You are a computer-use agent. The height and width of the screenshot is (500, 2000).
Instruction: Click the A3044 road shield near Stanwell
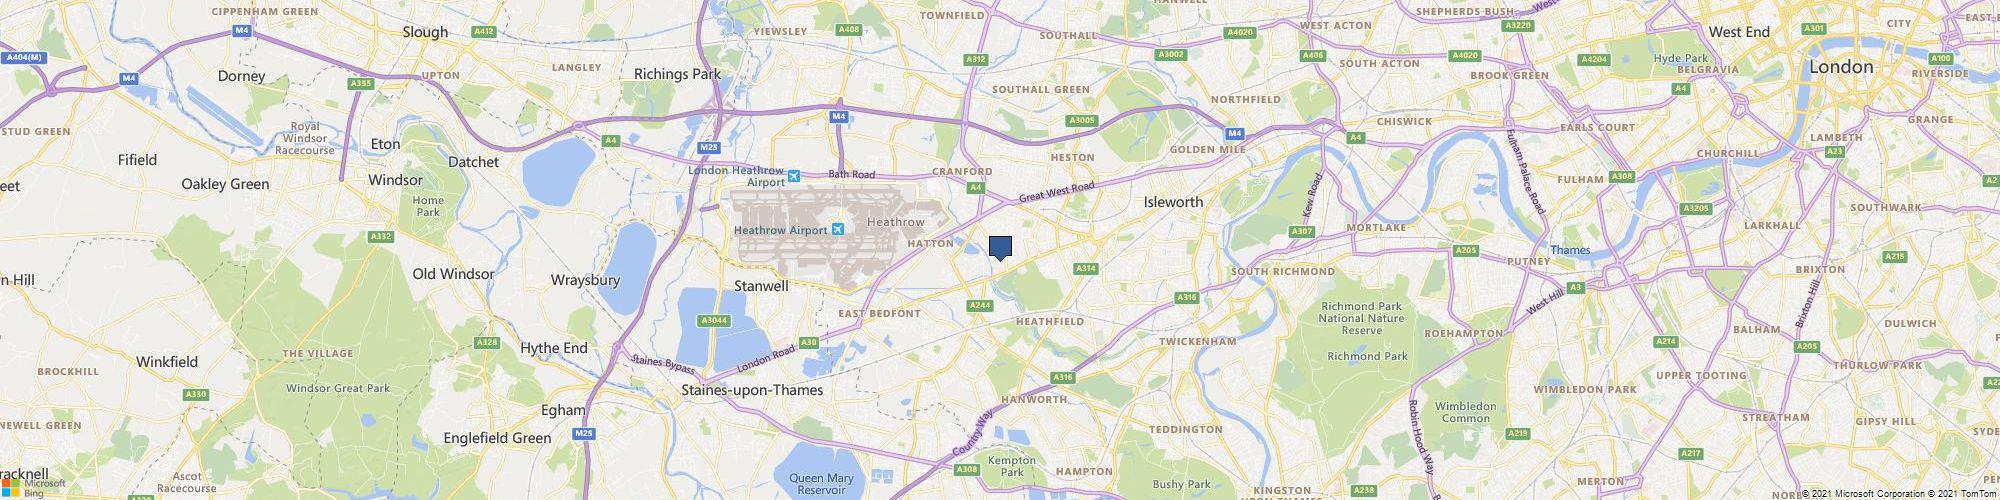(x=713, y=320)
